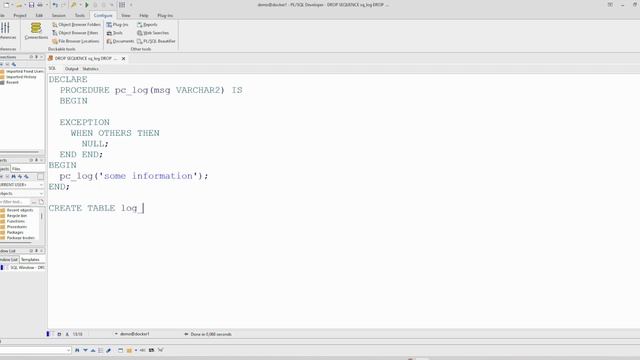Switch to the Files tab in Objects panel

16,169
